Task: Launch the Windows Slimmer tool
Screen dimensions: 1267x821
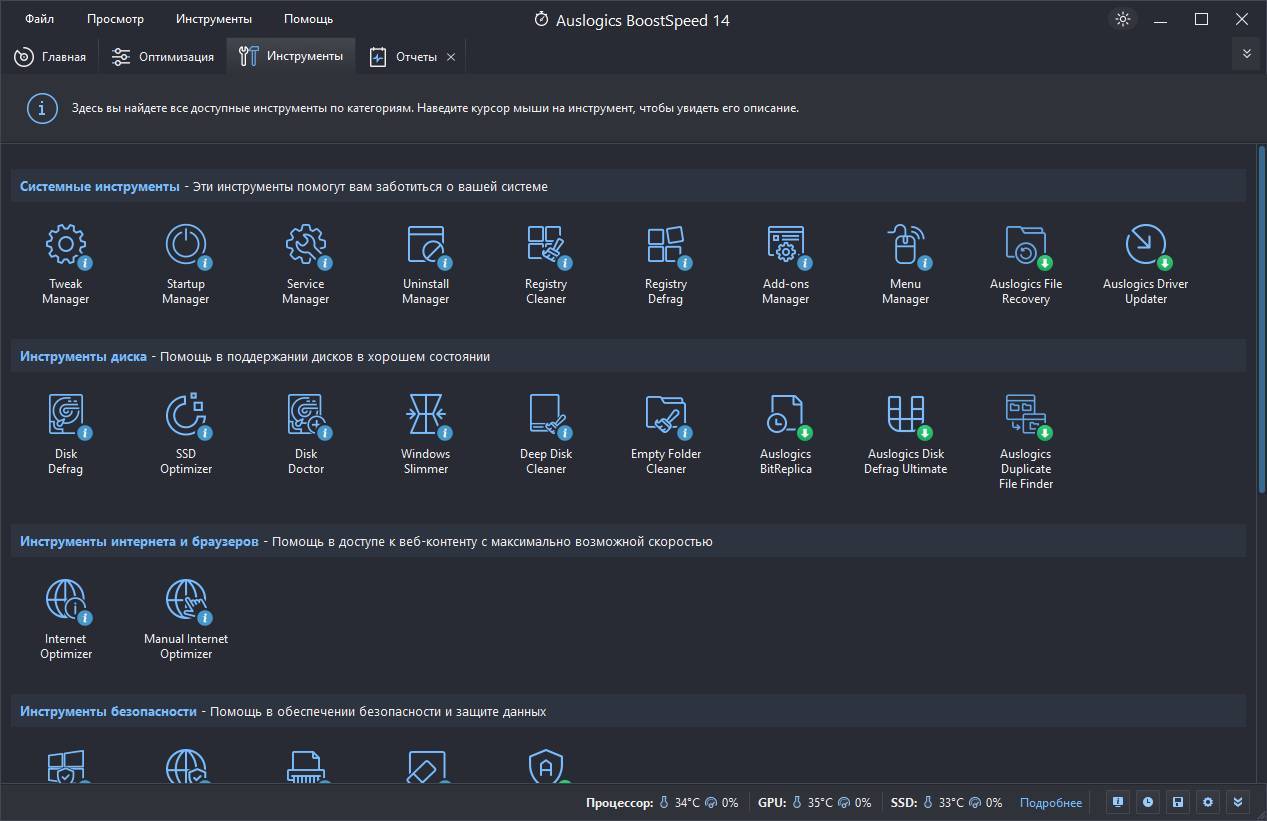Action: (x=426, y=433)
